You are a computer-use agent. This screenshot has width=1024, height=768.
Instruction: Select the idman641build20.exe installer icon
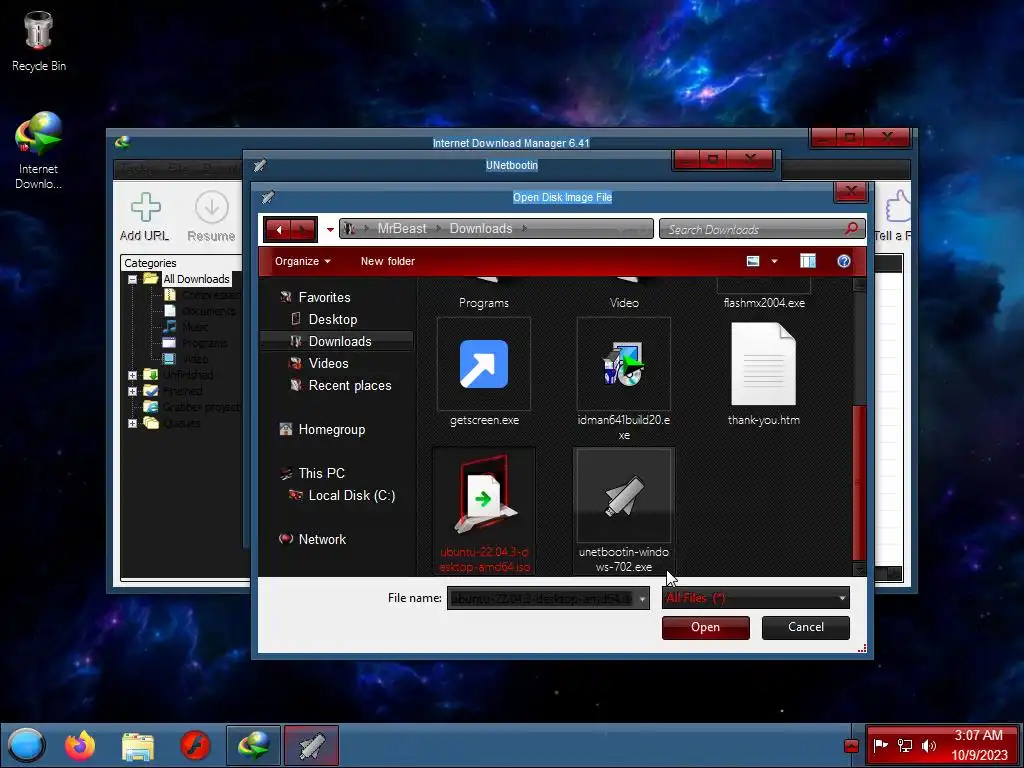pyautogui.click(x=624, y=364)
